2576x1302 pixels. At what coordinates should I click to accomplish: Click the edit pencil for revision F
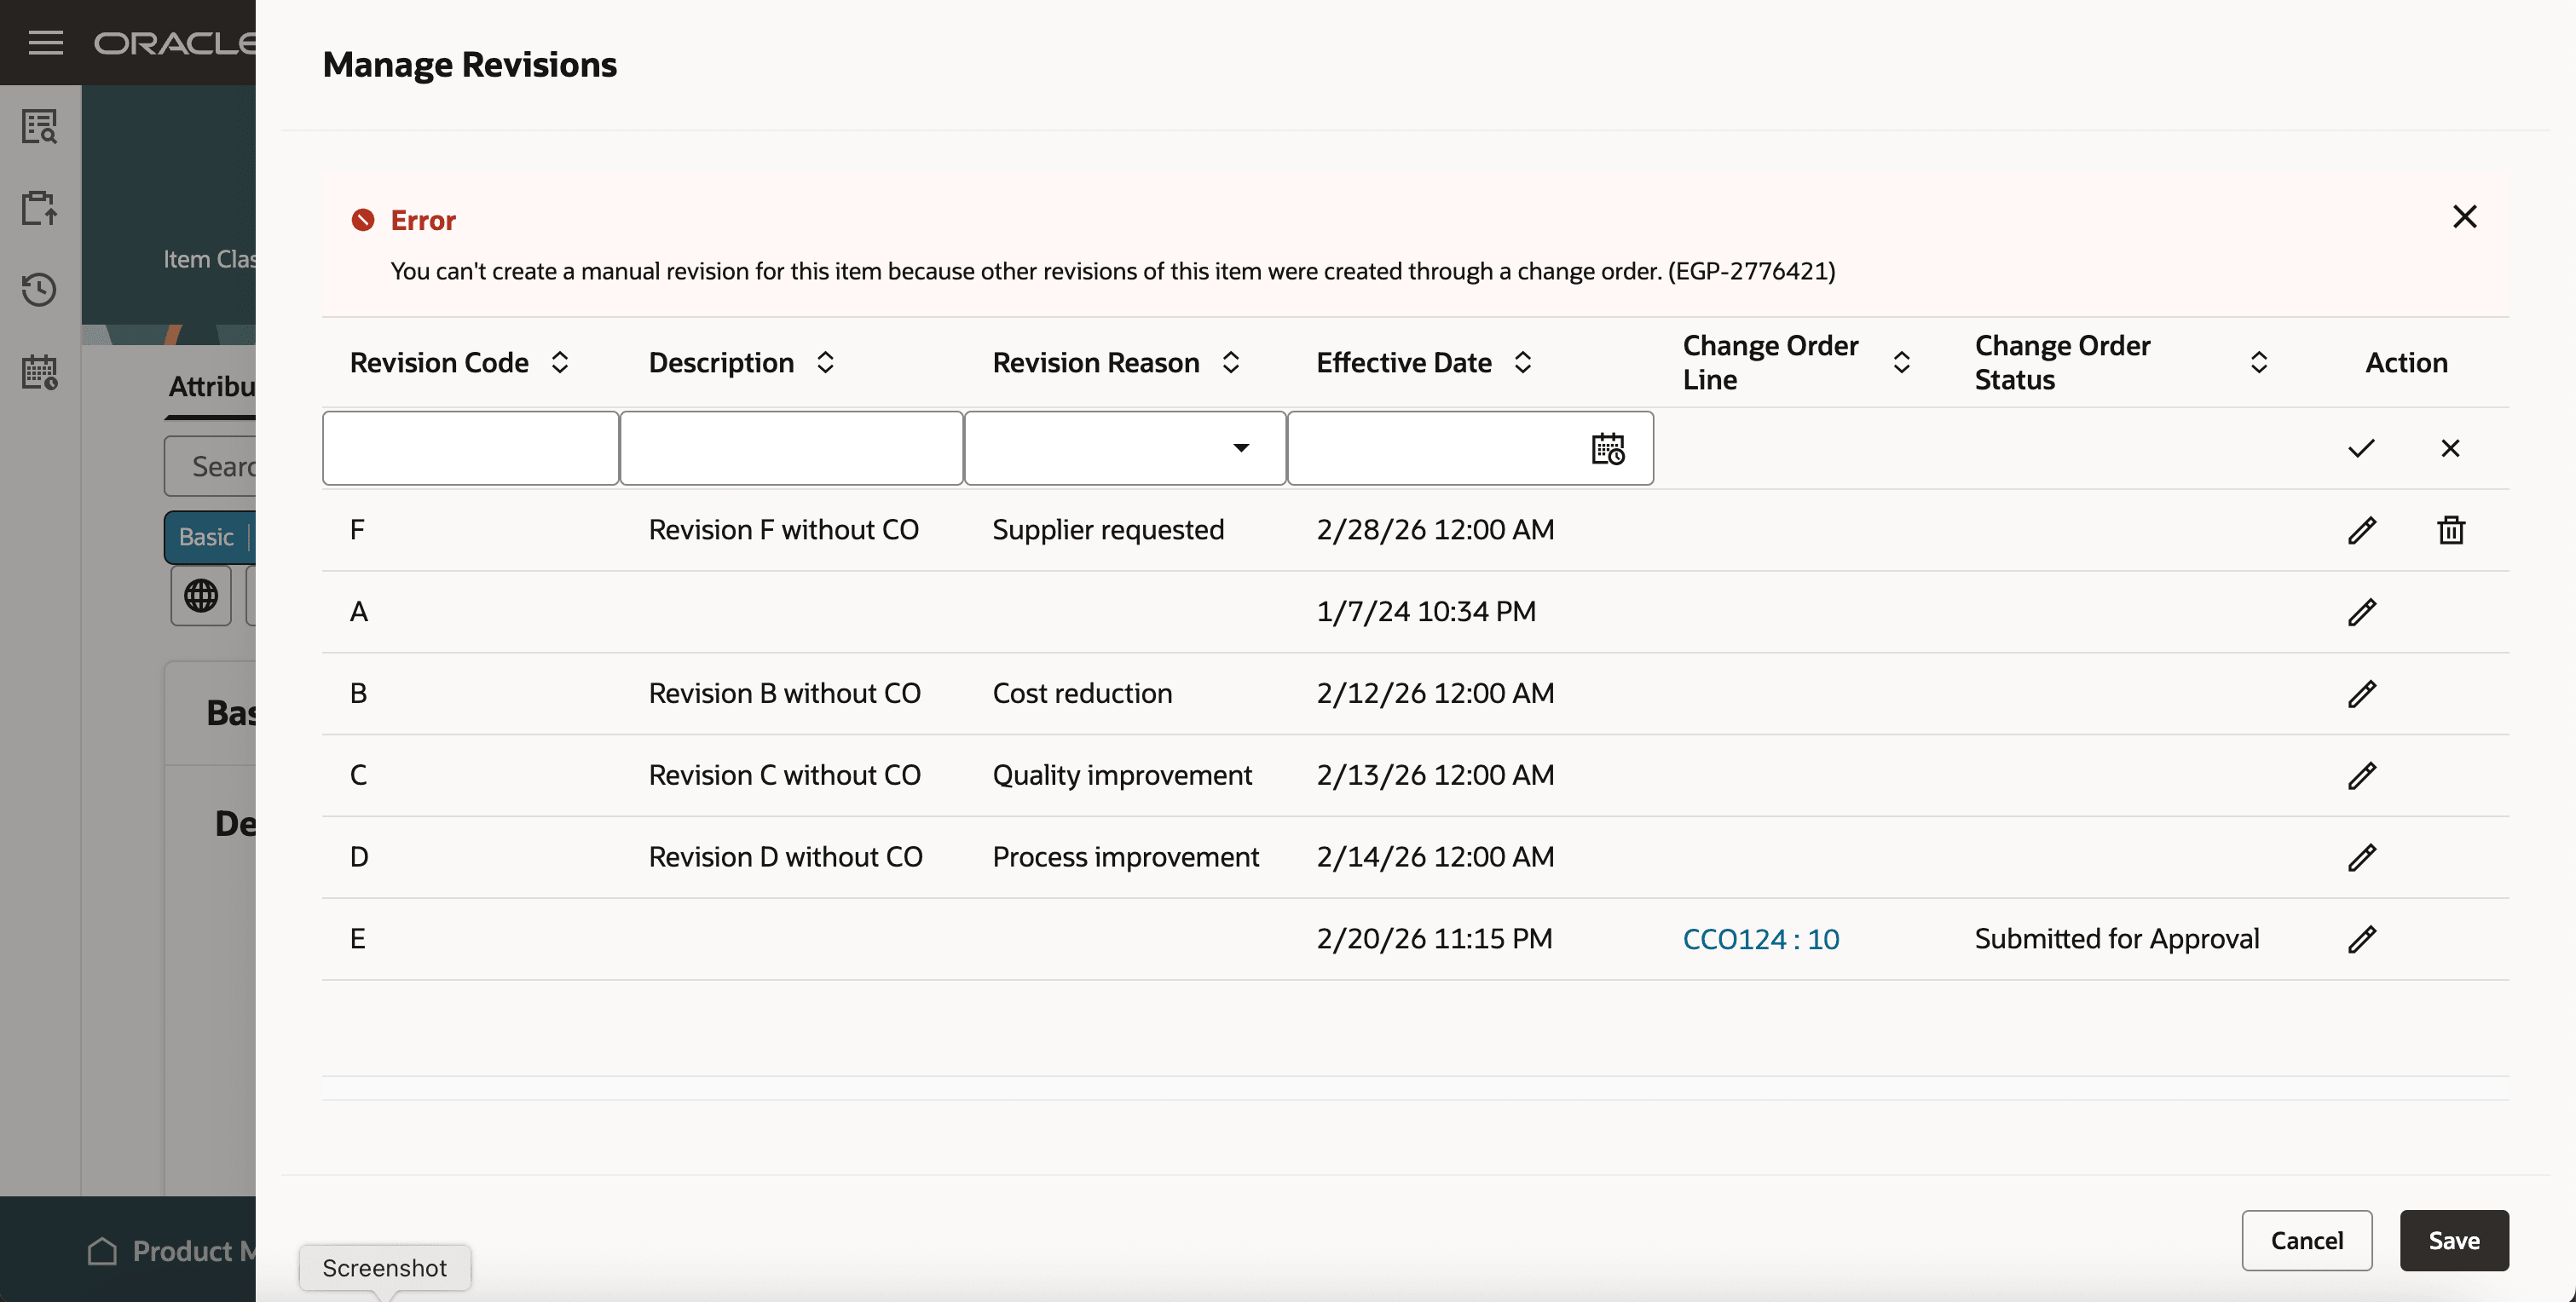2361,530
